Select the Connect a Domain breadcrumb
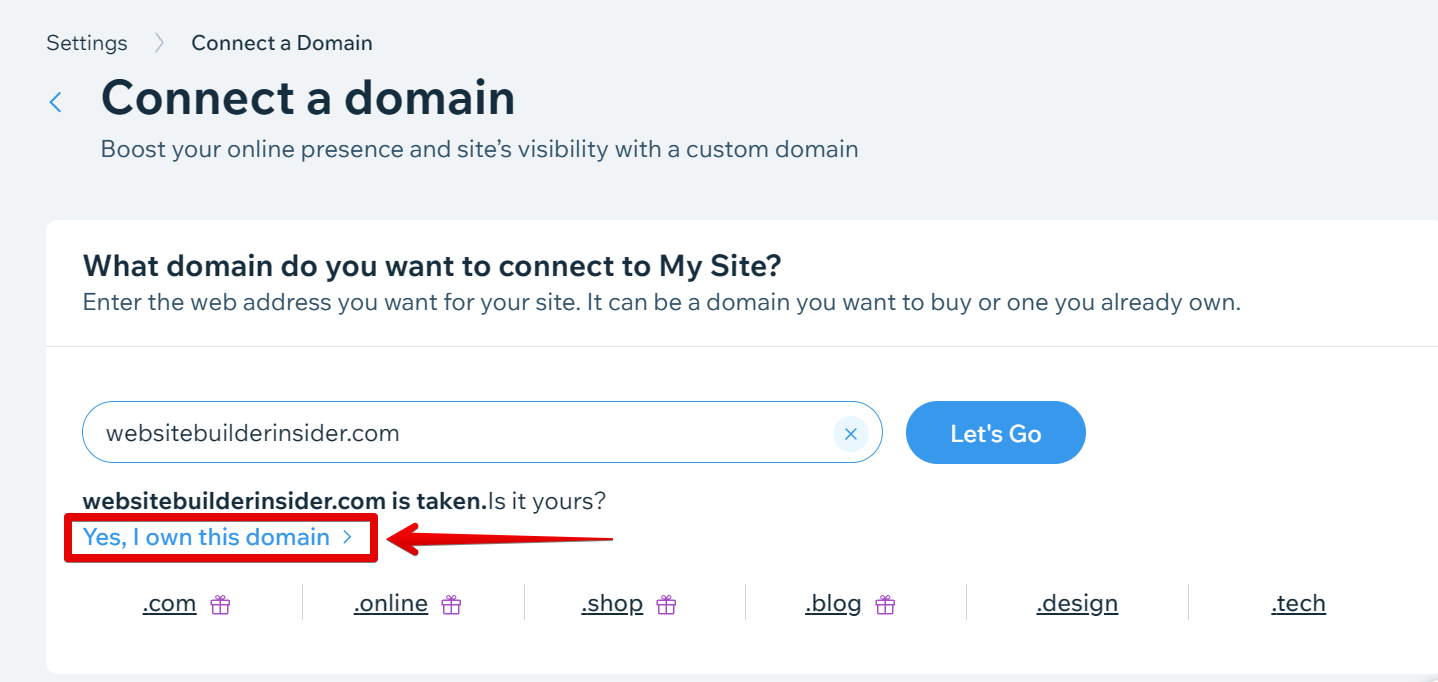1438x682 pixels. [282, 43]
